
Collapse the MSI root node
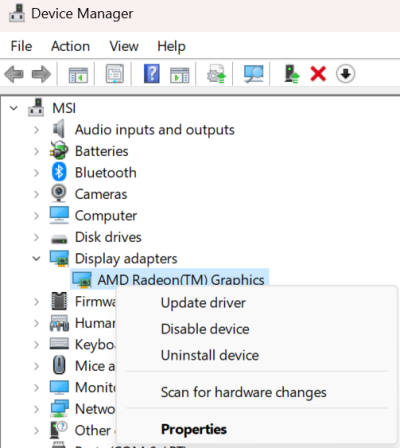14,108
